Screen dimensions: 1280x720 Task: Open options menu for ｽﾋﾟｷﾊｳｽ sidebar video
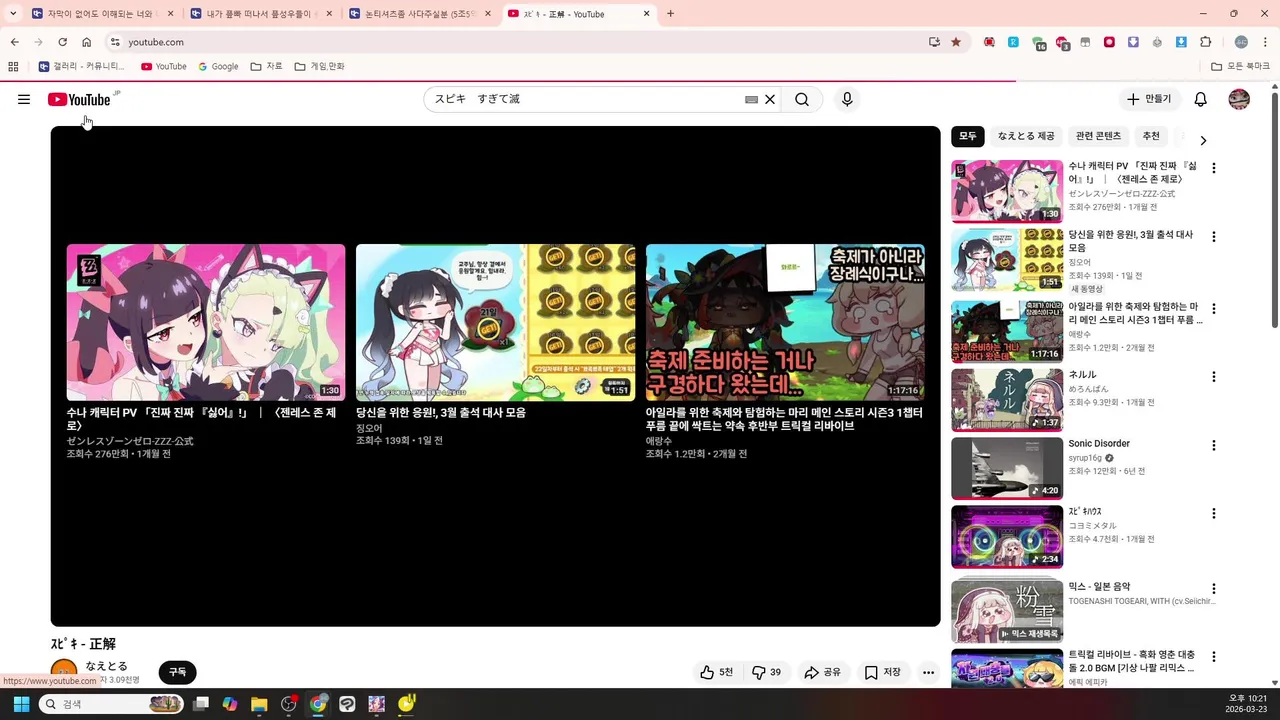1214,513
